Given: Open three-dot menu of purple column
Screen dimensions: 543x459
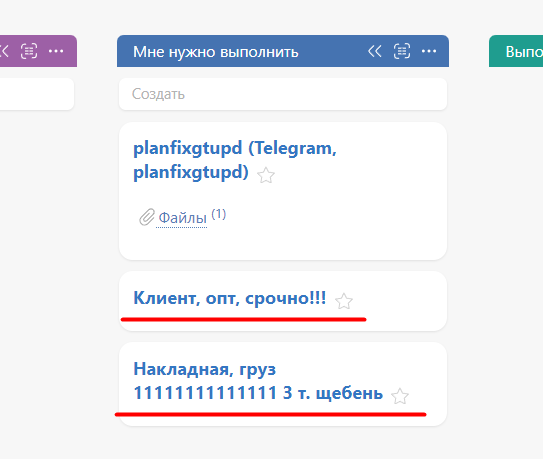Looking at the screenshot, I should [x=56, y=51].
